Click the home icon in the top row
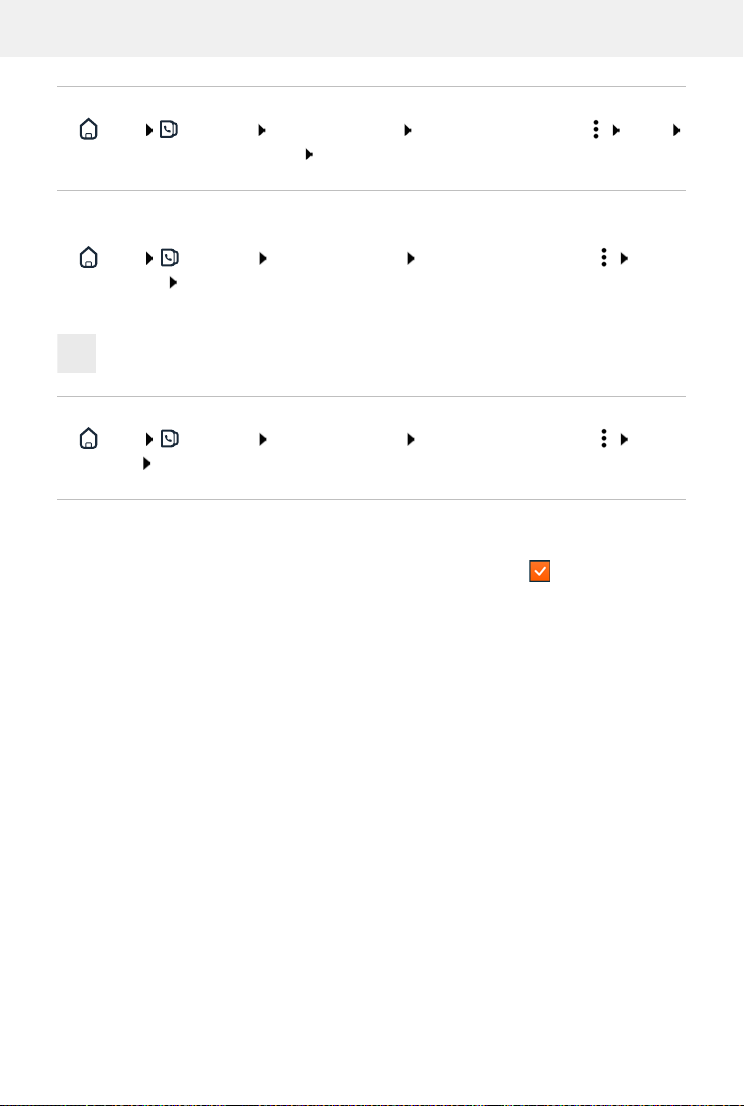Screen dimensions: 744x1106 point(88,130)
